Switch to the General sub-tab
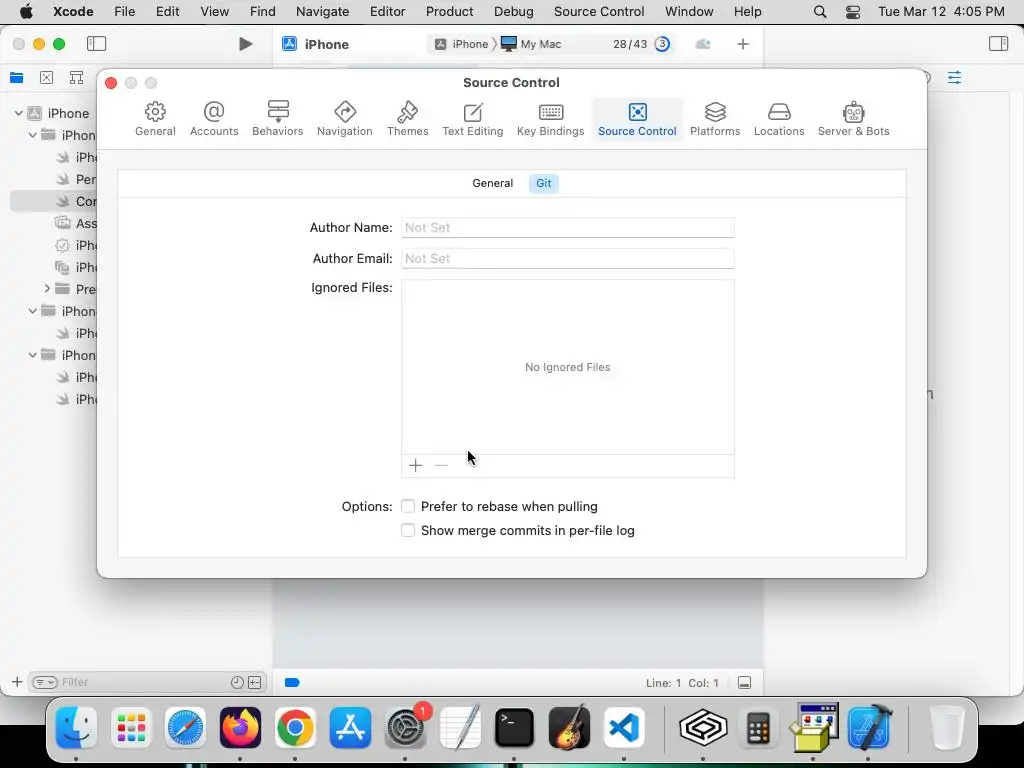 [x=492, y=184]
